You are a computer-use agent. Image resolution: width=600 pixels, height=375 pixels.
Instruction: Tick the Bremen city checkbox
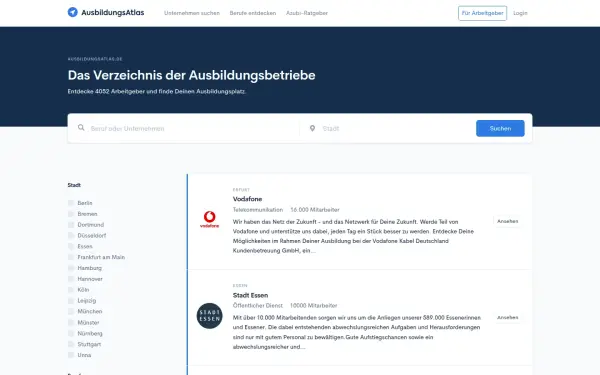tap(71, 214)
